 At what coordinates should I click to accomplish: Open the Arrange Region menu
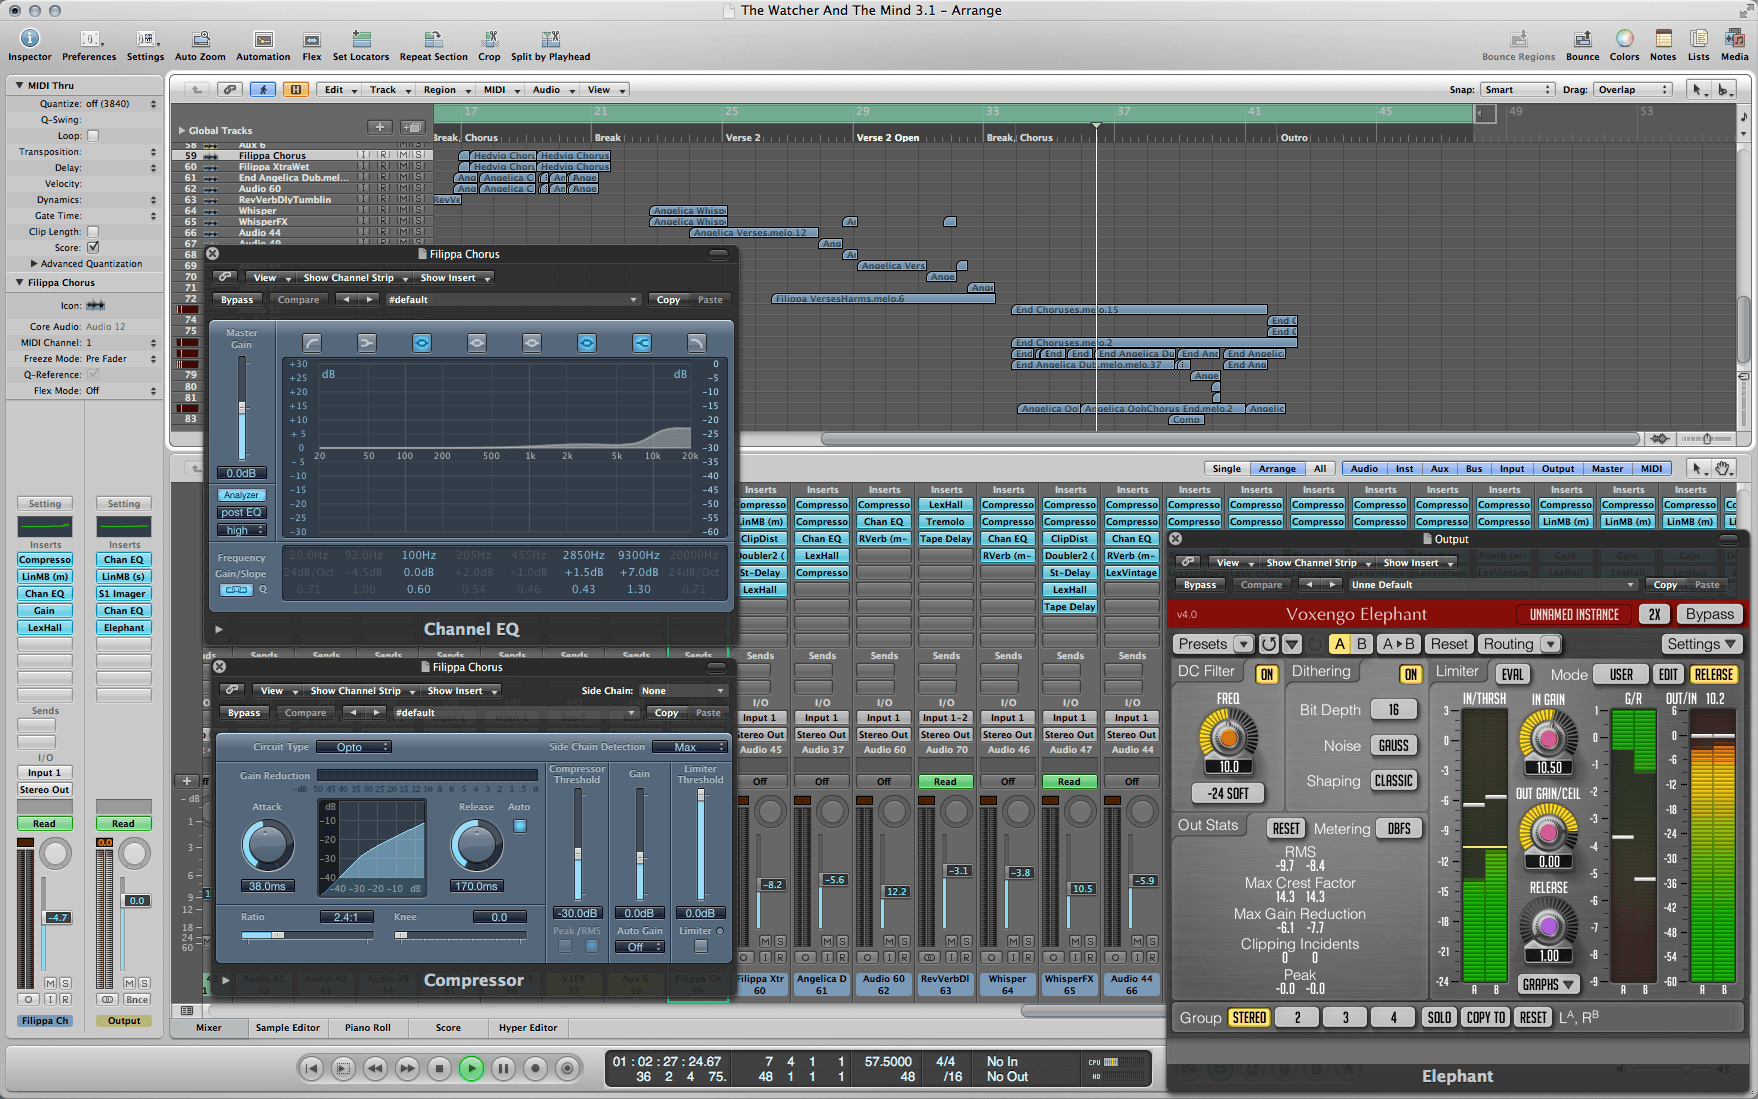point(445,89)
